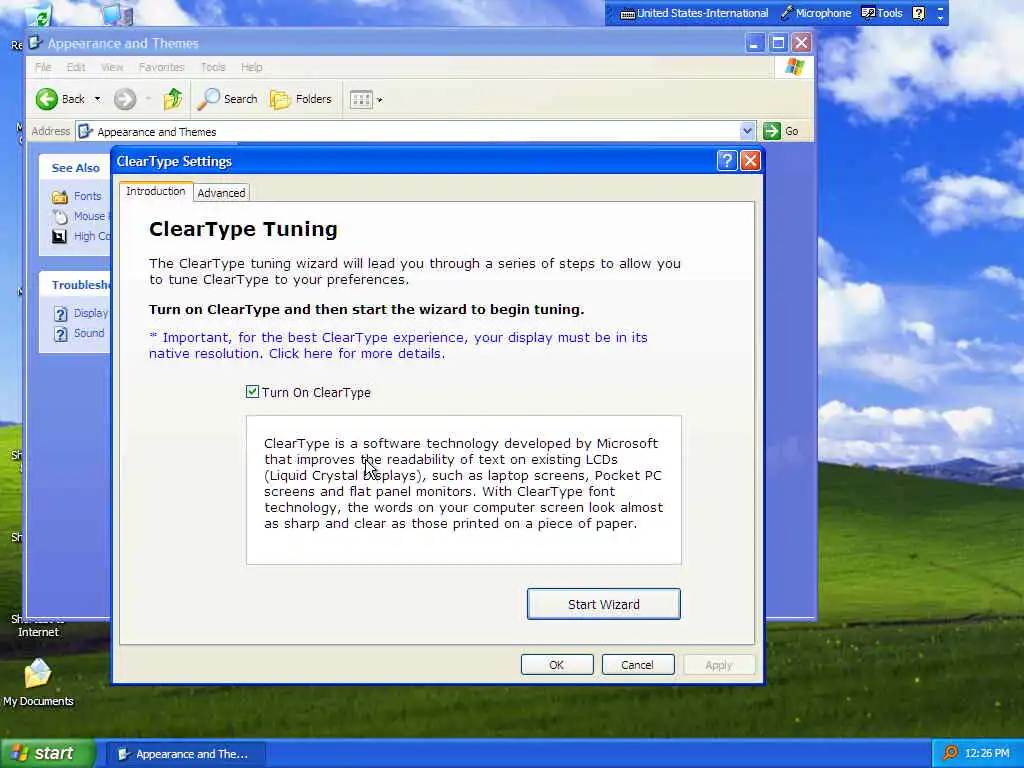
Task: Click the Start Wizard button
Action: pos(603,604)
